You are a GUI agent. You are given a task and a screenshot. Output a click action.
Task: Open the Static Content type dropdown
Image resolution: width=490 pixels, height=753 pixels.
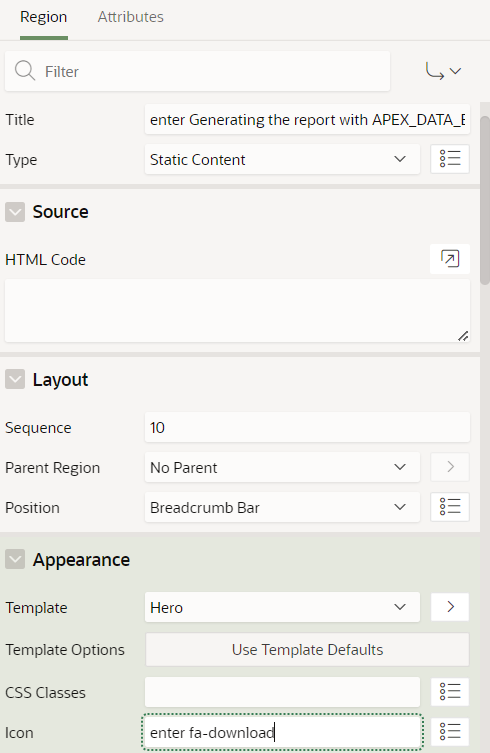pos(282,159)
